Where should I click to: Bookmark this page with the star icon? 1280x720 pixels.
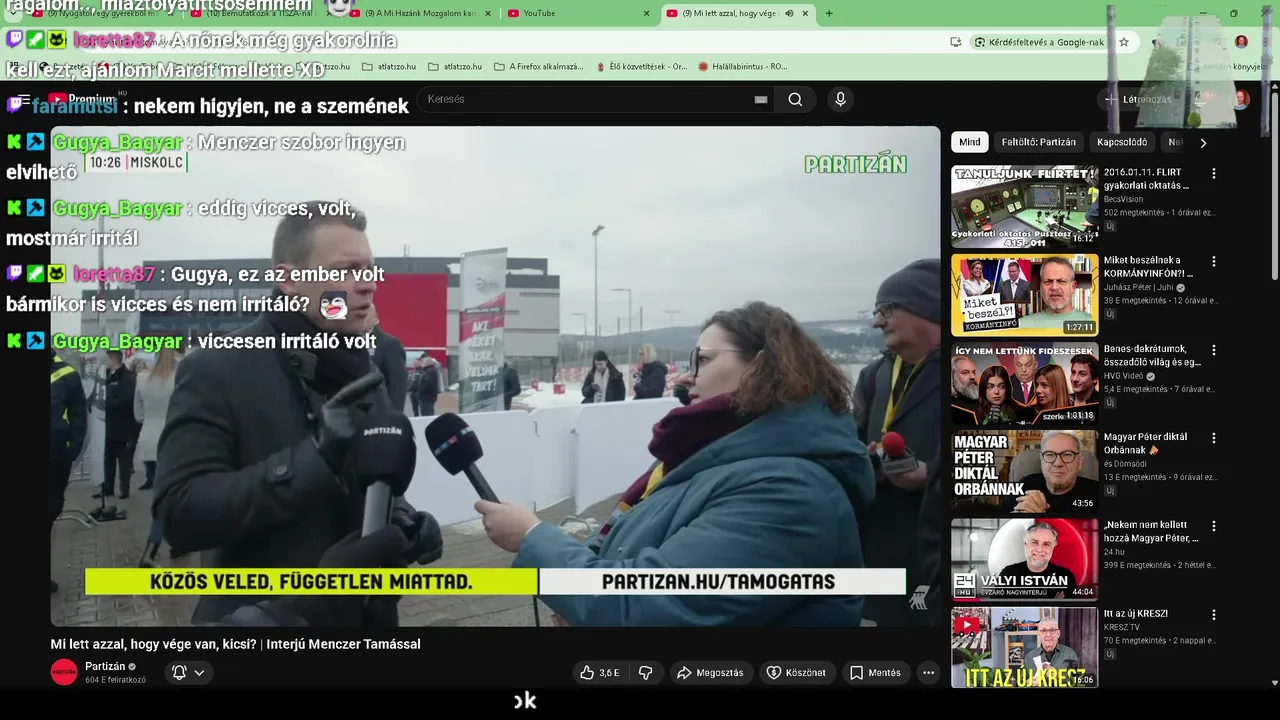tap(1124, 42)
